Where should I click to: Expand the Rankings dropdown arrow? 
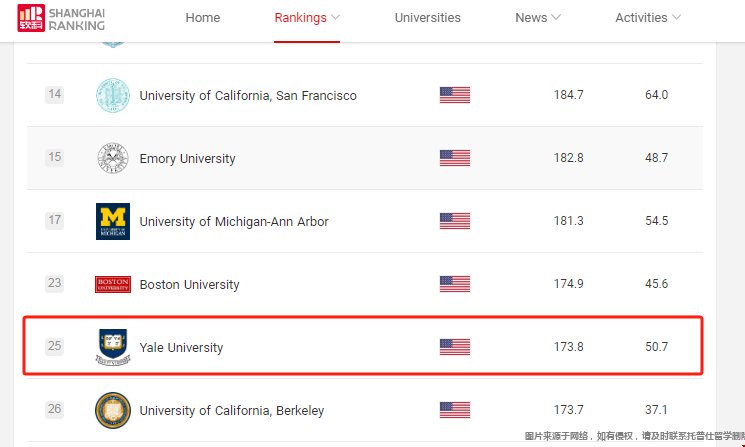[x=335, y=18]
